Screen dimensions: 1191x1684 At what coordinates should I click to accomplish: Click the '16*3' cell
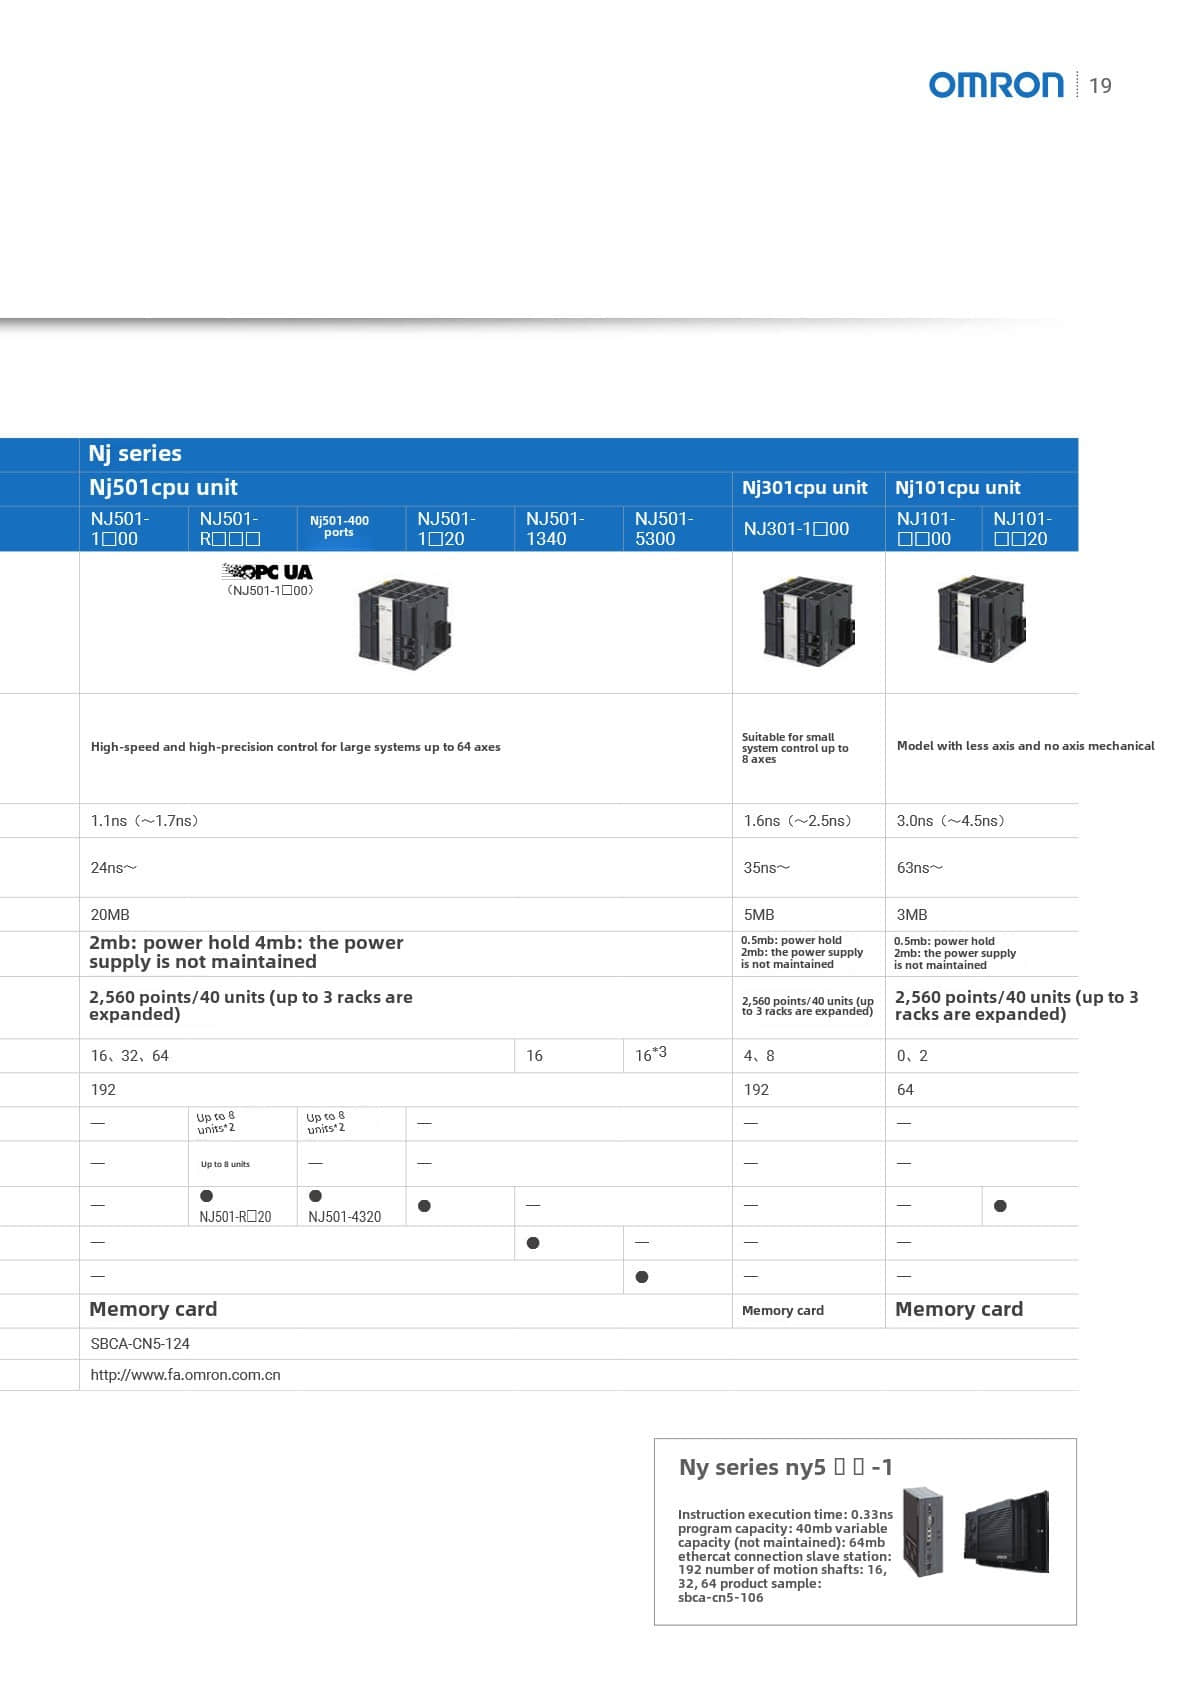click(651, 1054)
